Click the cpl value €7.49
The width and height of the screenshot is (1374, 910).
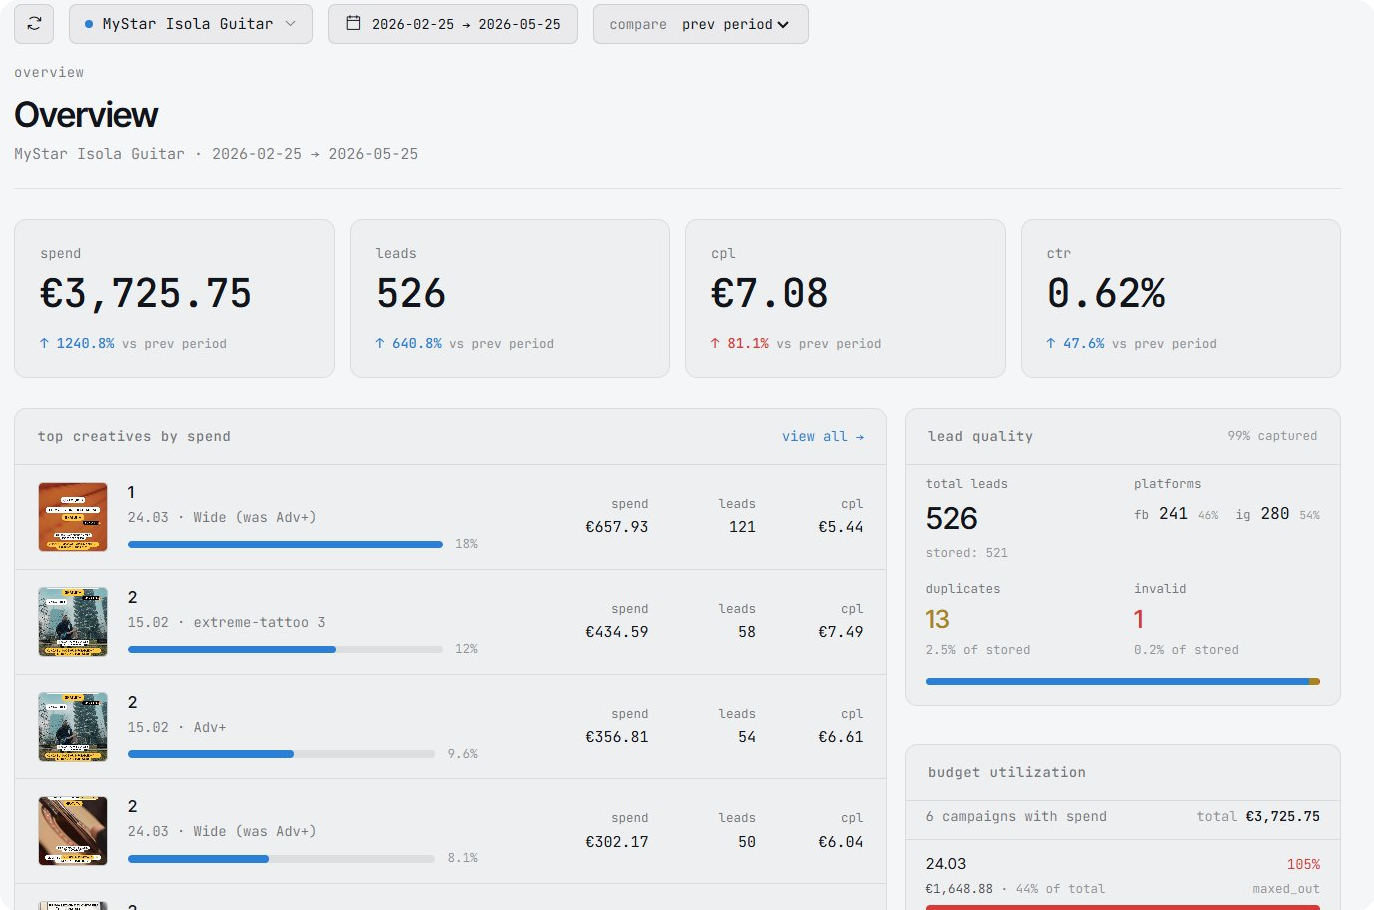click(x=841, y=632)
